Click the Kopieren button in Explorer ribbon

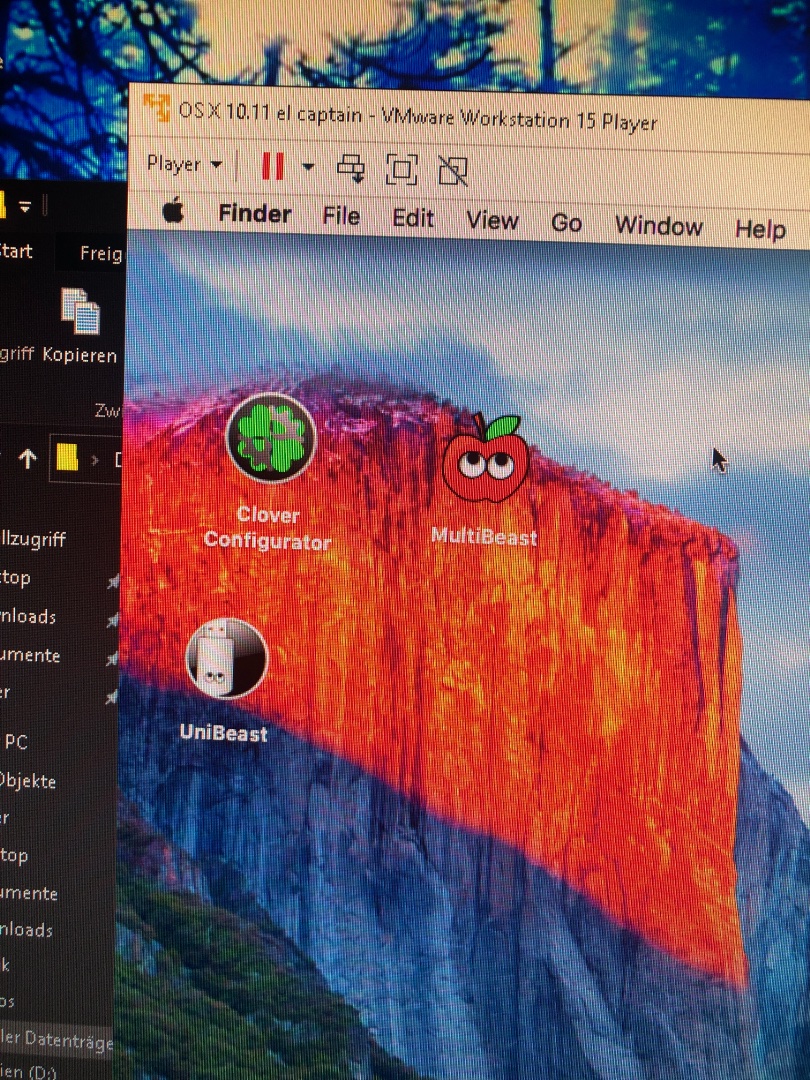click(80, 326)
